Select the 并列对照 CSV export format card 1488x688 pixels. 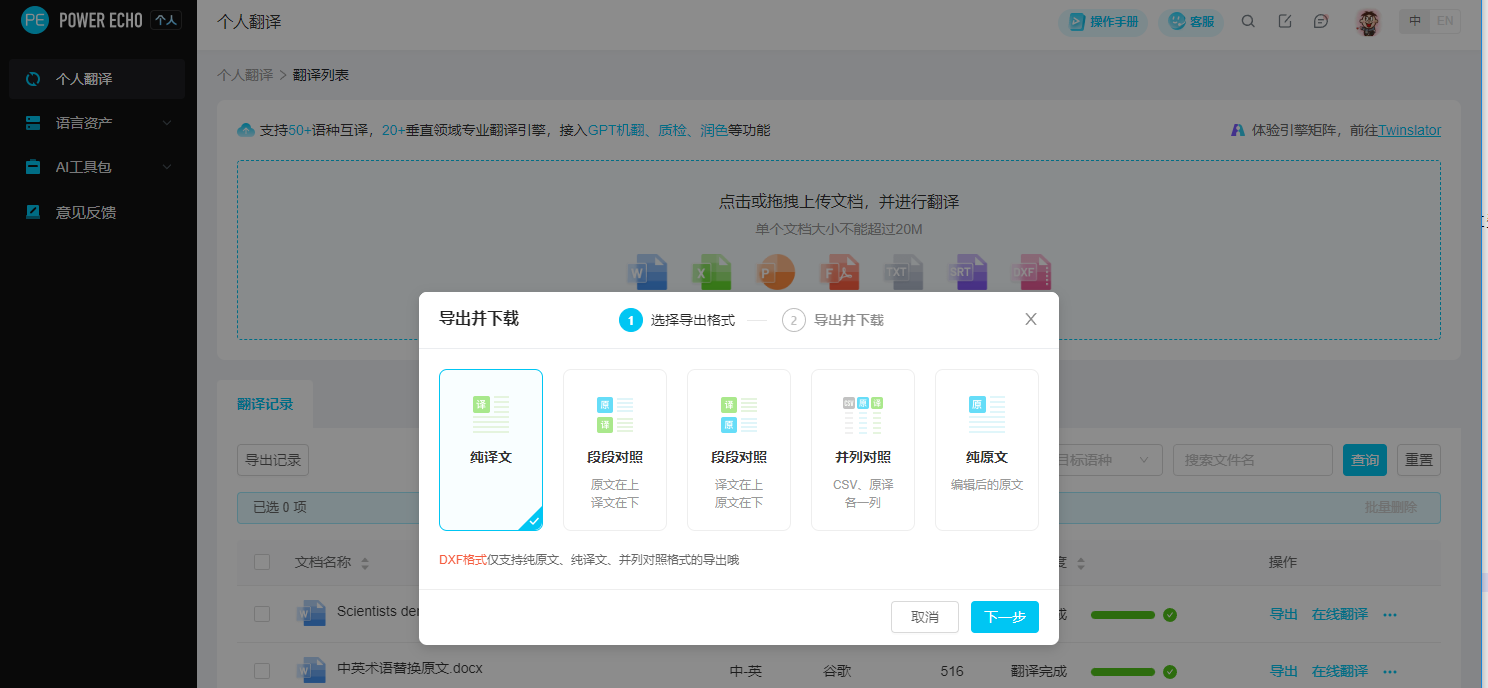pos(862,449)
